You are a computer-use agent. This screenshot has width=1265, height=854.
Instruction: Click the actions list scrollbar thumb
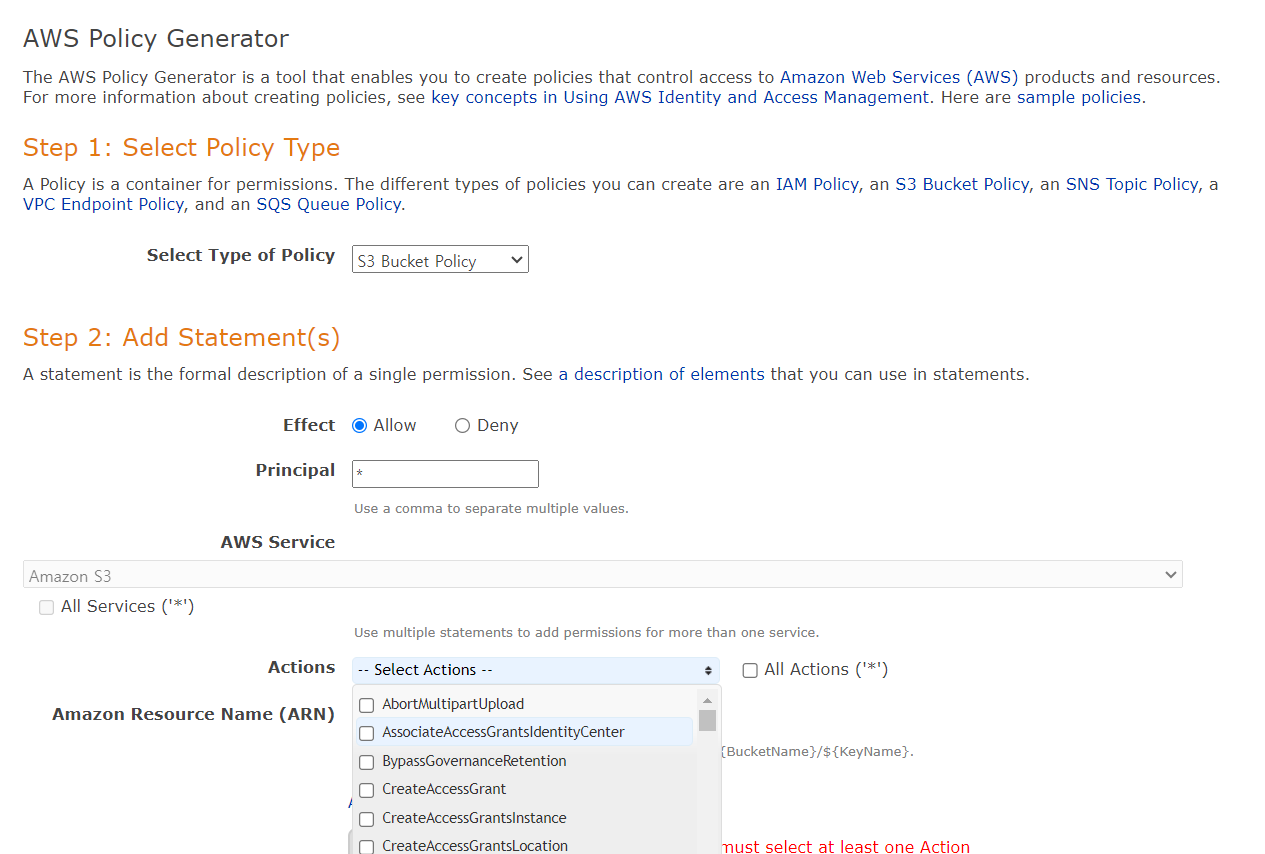(x=707, y=721)
